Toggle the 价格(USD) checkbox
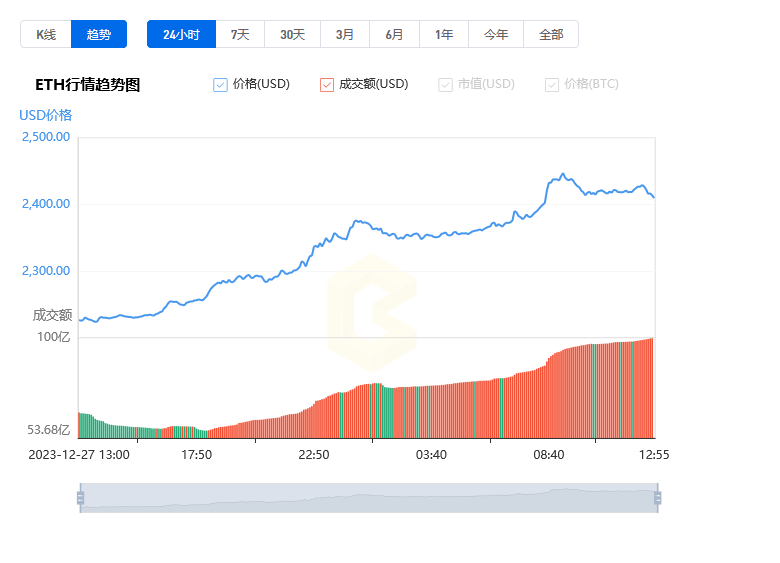The width and height of the screenshot is (780, 563). click(x=220, y=85)
